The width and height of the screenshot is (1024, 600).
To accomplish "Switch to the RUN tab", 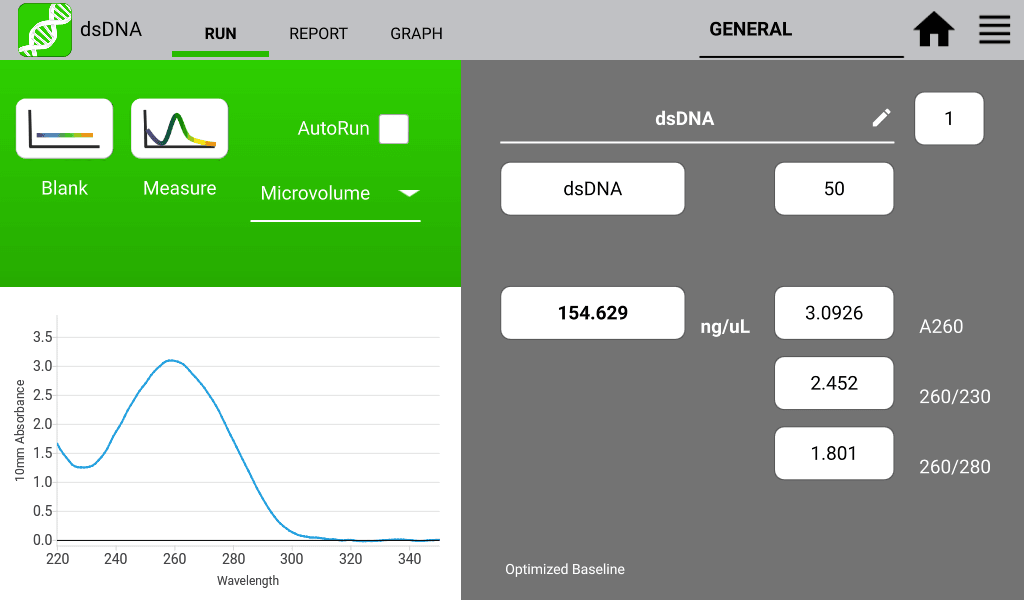I will [220, 33].
